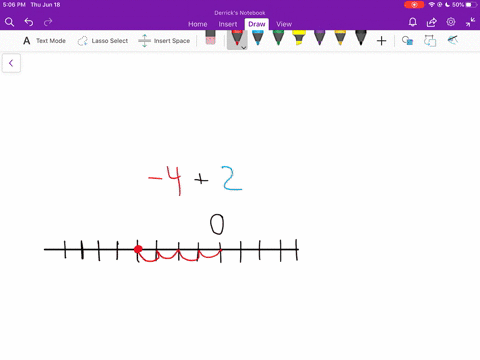Tap the screen recording indicator
This screenshot has height=360, width=480.
[414, 5]
